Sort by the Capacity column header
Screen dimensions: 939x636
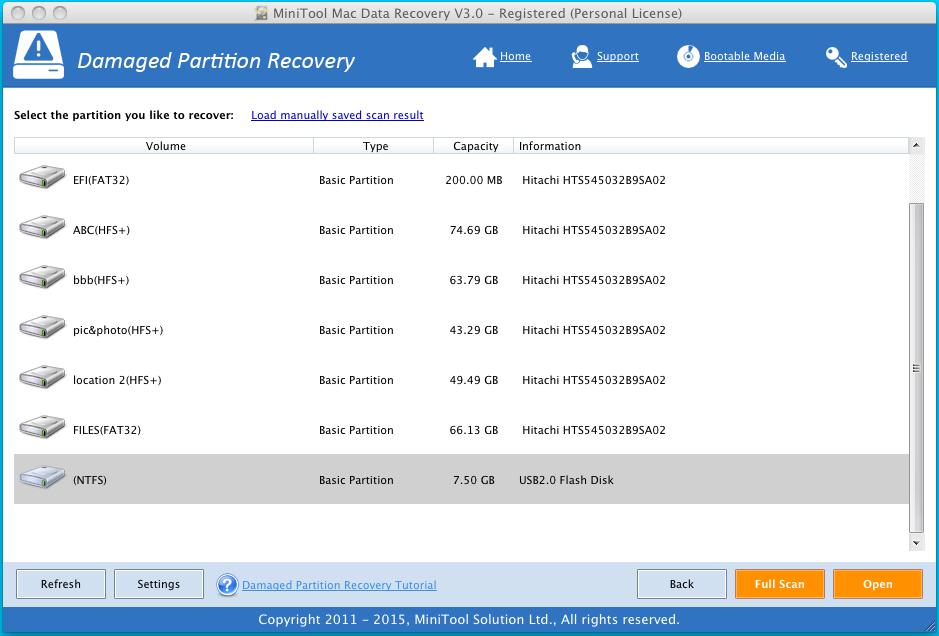474,146
